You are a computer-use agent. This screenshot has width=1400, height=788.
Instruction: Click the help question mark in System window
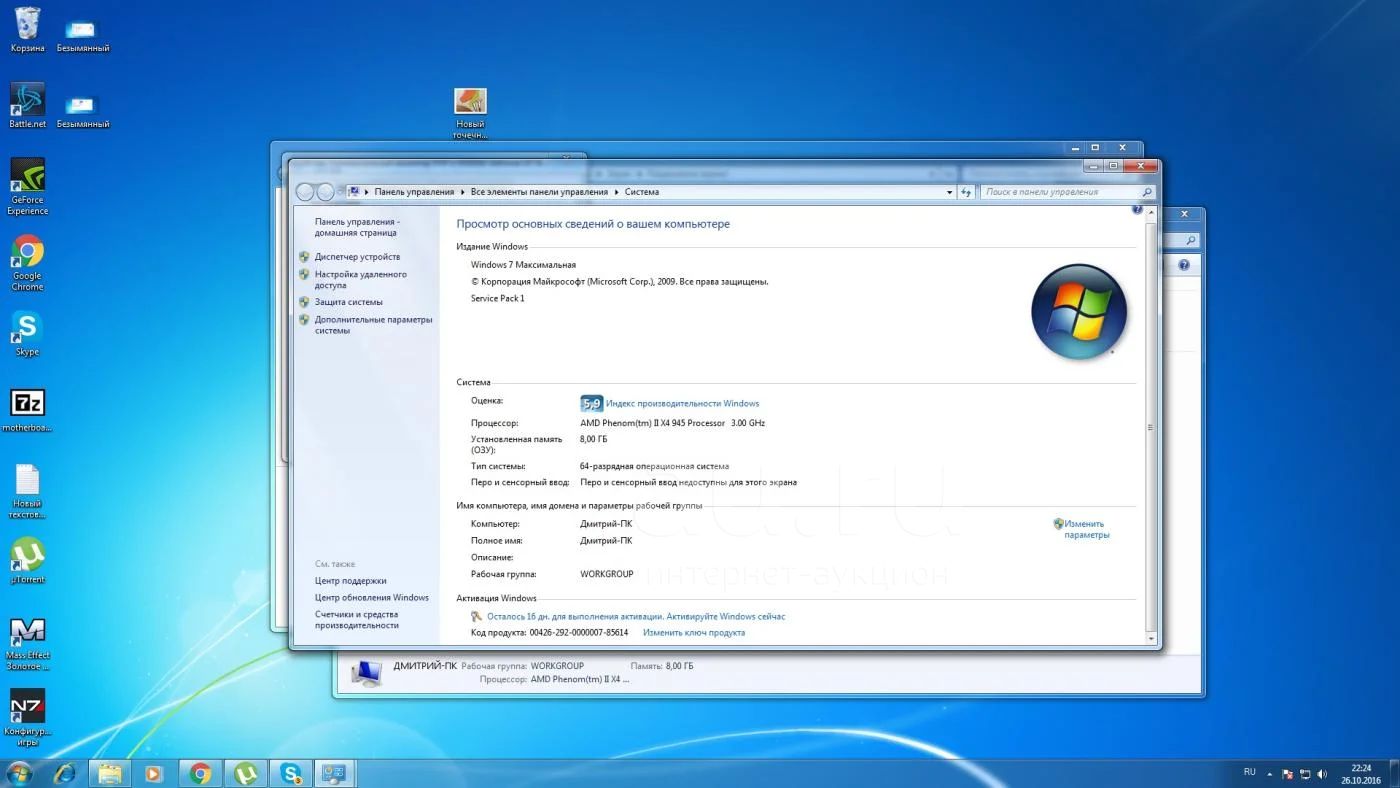pos(1137,210)
